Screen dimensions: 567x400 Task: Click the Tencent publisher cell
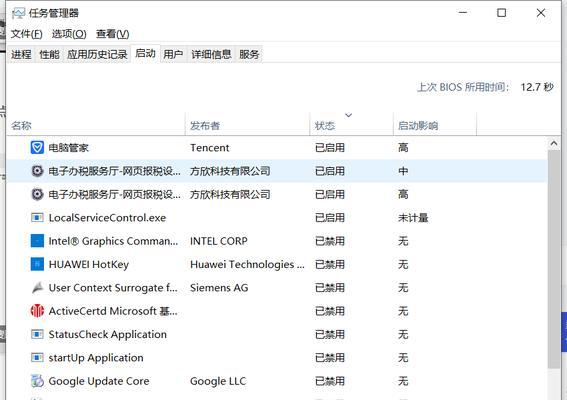[210, 148]
